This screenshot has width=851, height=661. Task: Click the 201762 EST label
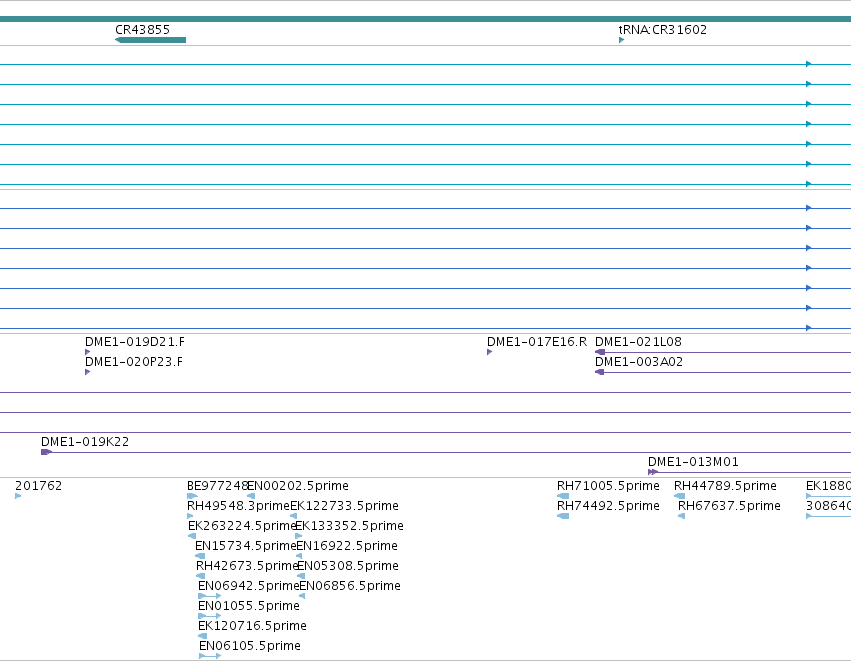39,485
